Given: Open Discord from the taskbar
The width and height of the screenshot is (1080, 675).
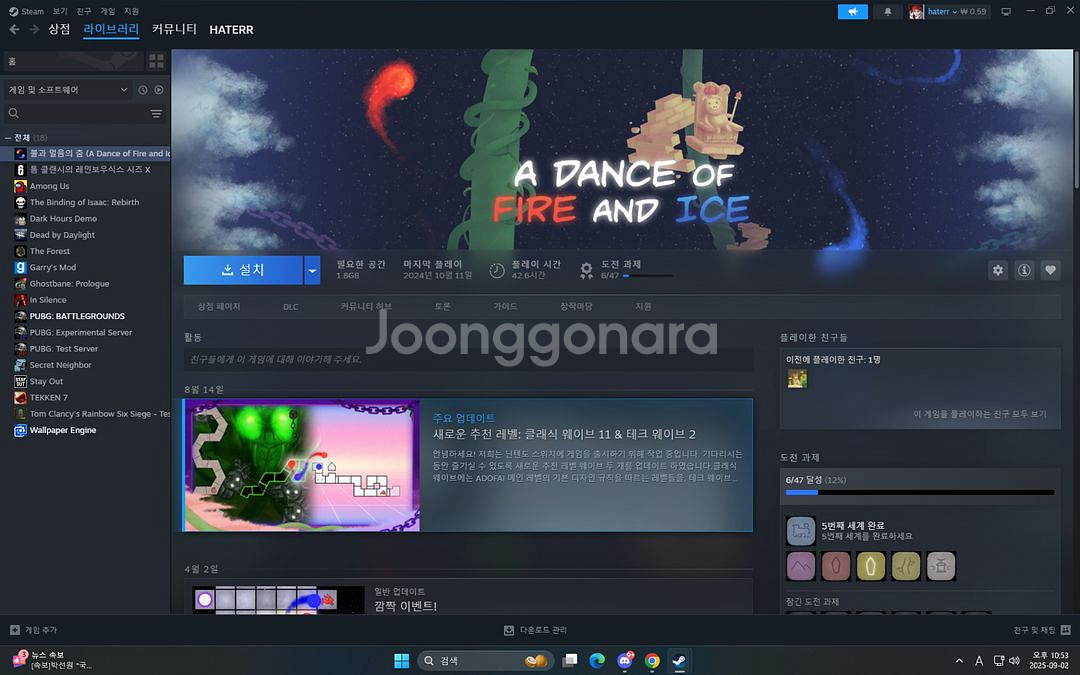Looking at the screenshot, I should pyautogui.click(x=625, y=661).
